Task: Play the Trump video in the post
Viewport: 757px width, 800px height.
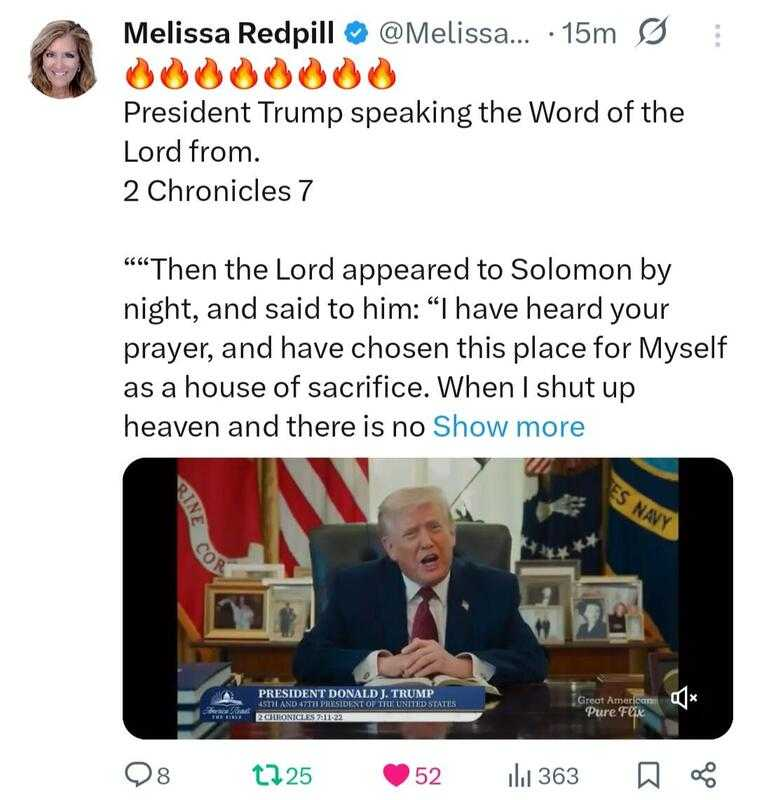Action: click(427, 597)
